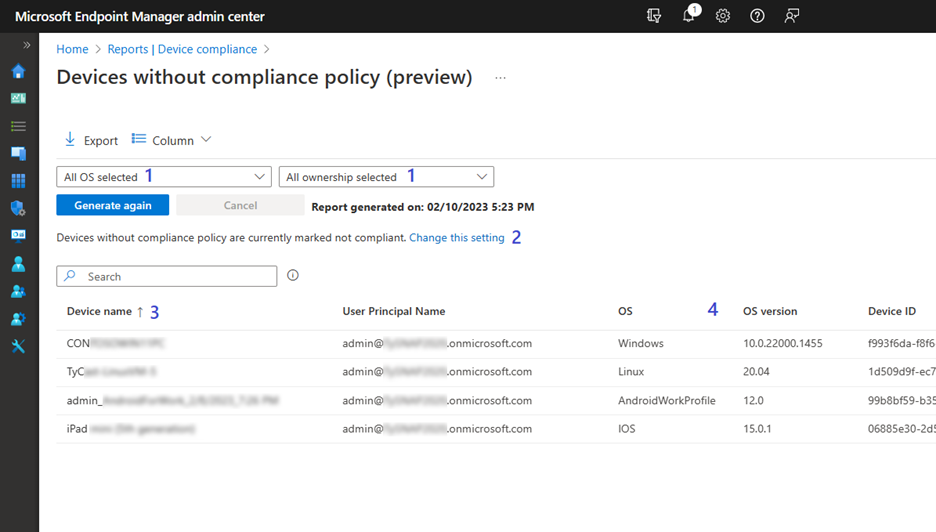Expand the left navigation sidebar

point(26,45)
